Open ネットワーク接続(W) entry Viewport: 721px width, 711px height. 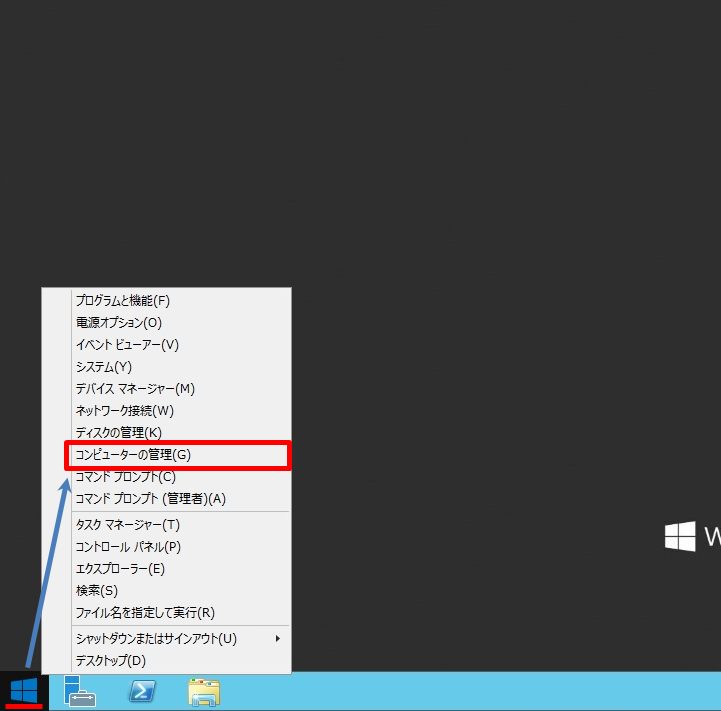click(166, 411)
